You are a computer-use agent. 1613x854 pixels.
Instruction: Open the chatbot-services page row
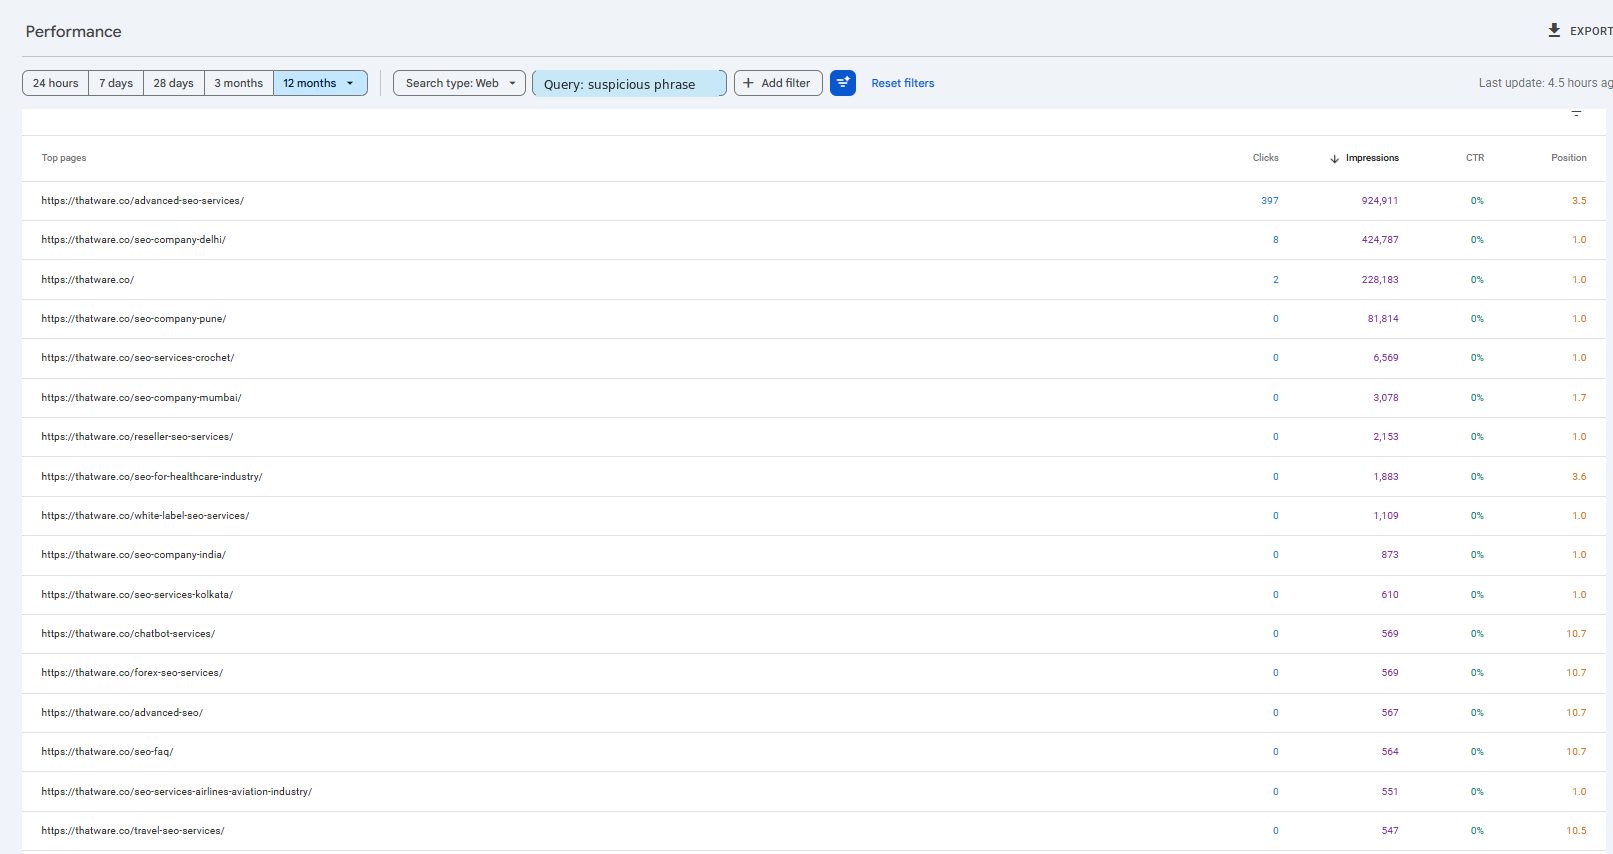tap(814, 634)
